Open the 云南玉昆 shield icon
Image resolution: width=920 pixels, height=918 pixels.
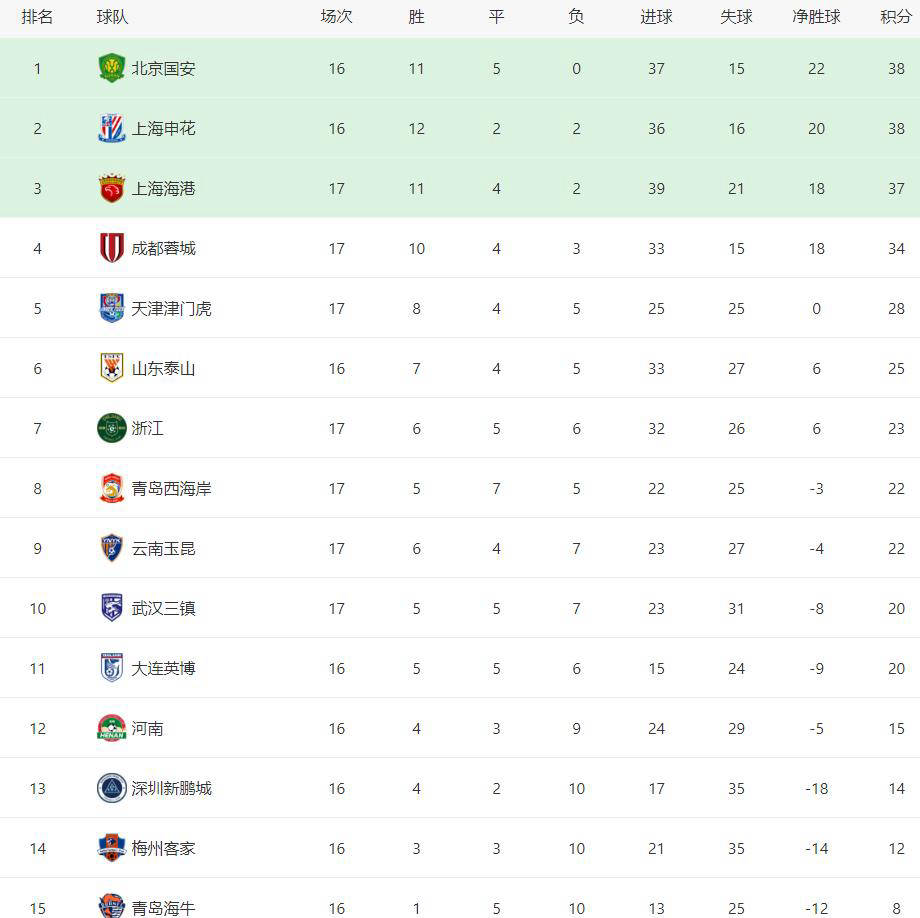(x=111, y=548)
